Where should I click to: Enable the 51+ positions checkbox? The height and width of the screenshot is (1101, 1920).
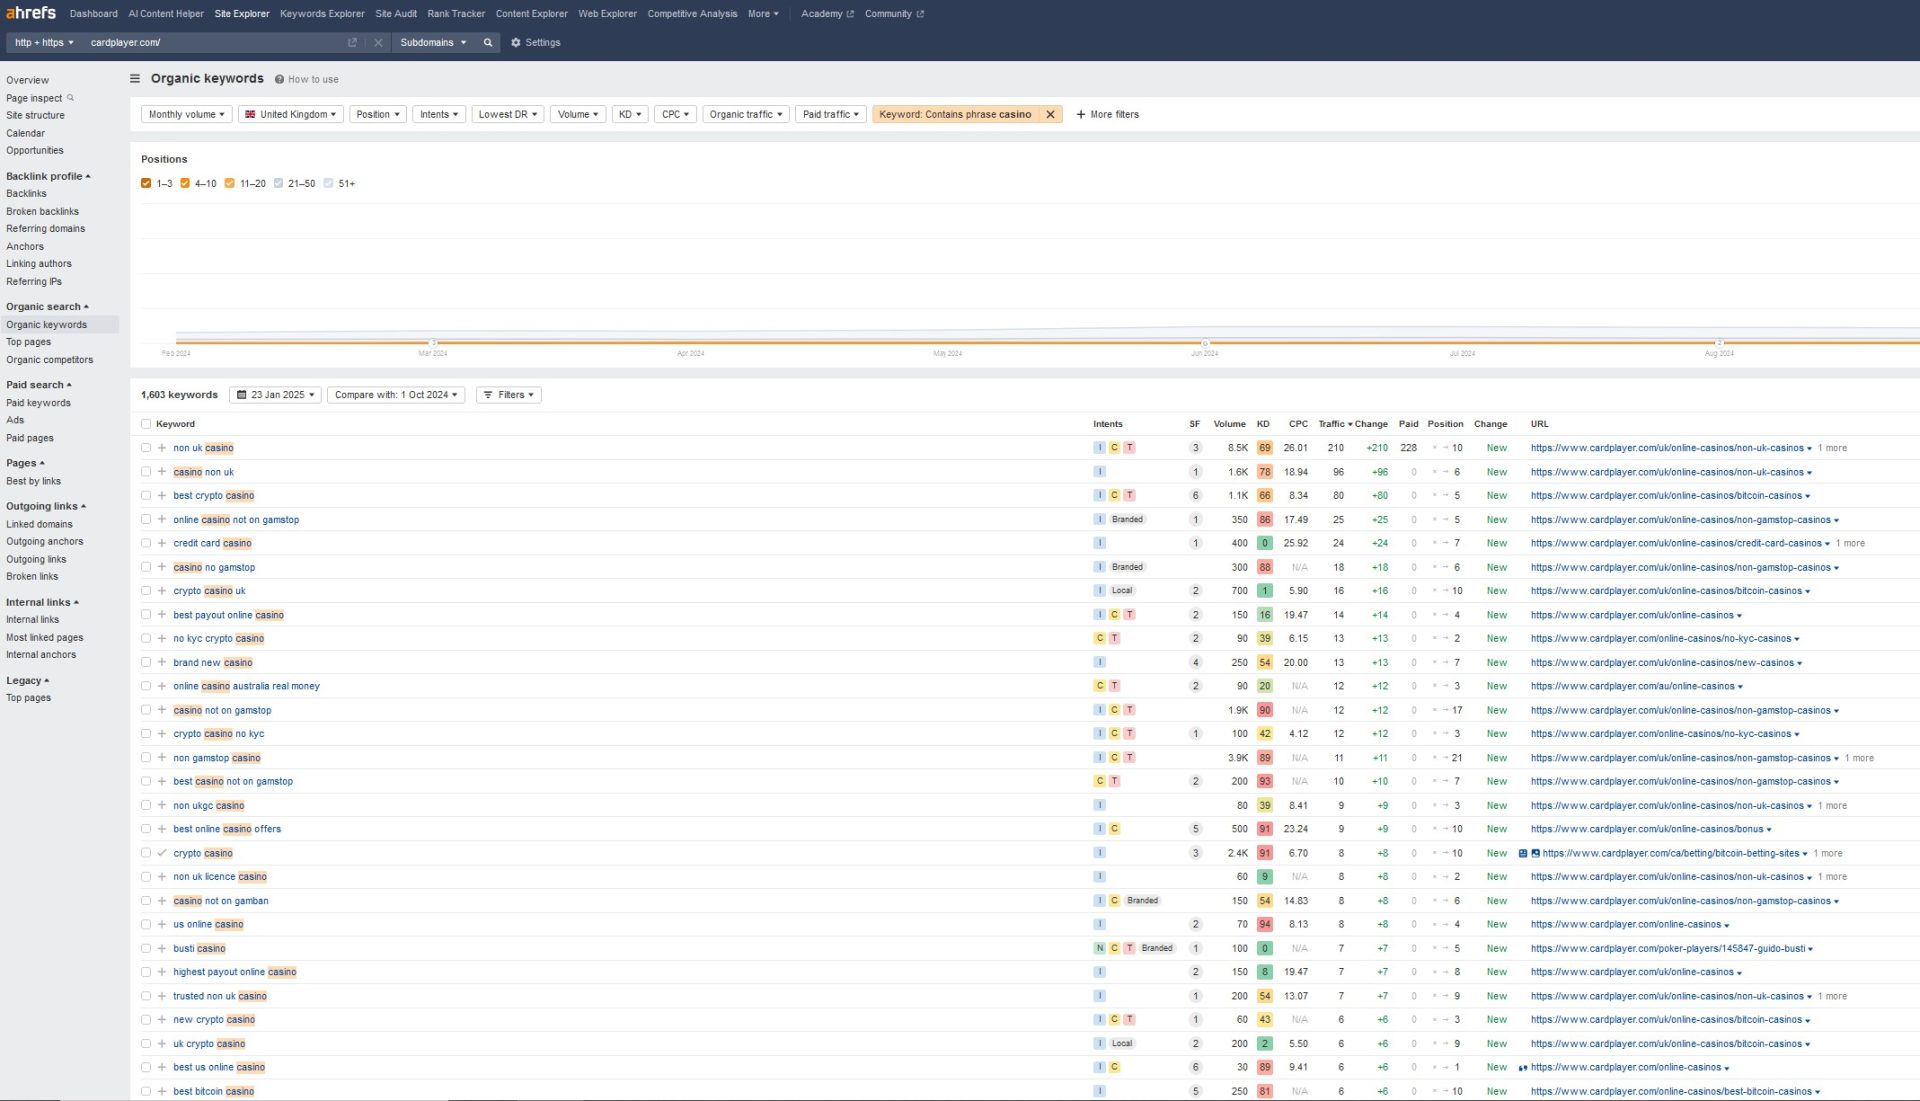329,183
